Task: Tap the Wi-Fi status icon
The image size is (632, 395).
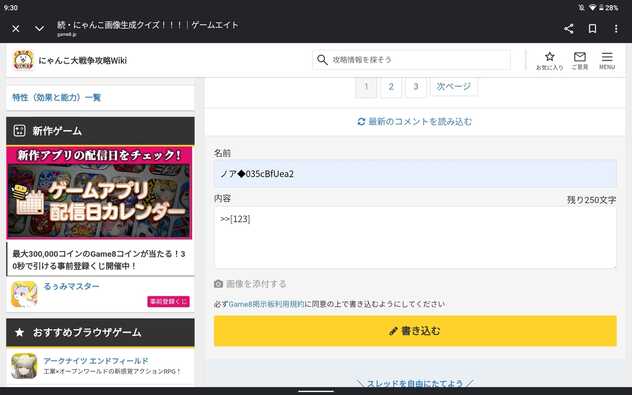Action: point(592,8)
